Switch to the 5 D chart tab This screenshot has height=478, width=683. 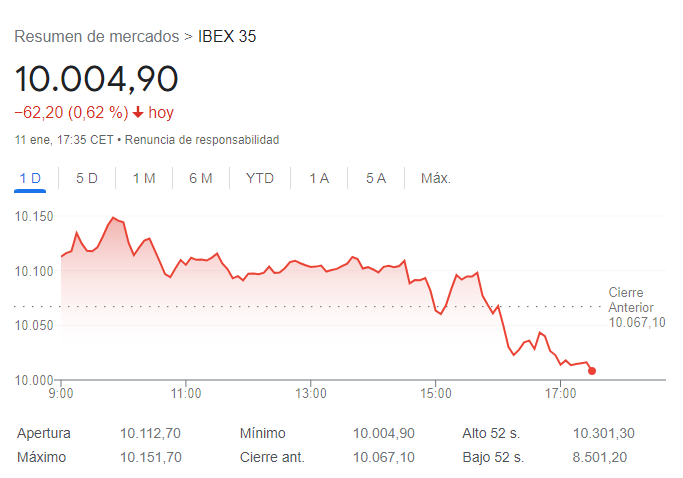(87, 178)
